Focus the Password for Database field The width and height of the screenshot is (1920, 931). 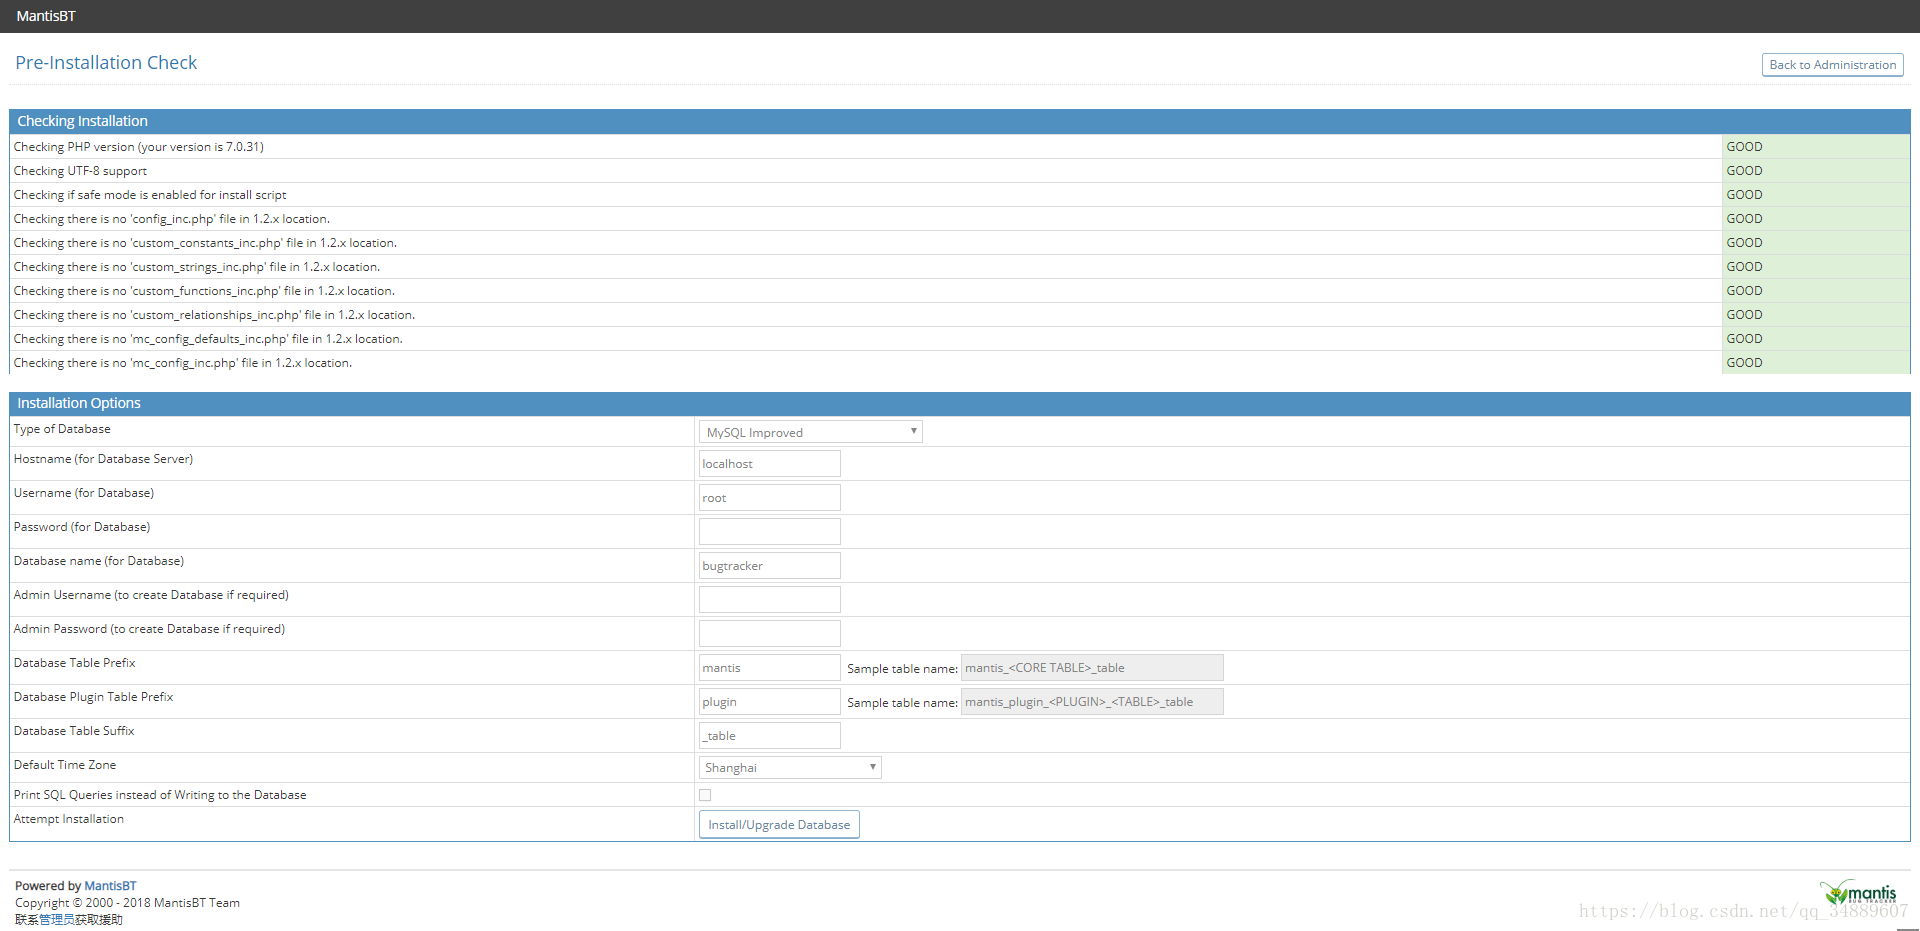tap(769, 531)
